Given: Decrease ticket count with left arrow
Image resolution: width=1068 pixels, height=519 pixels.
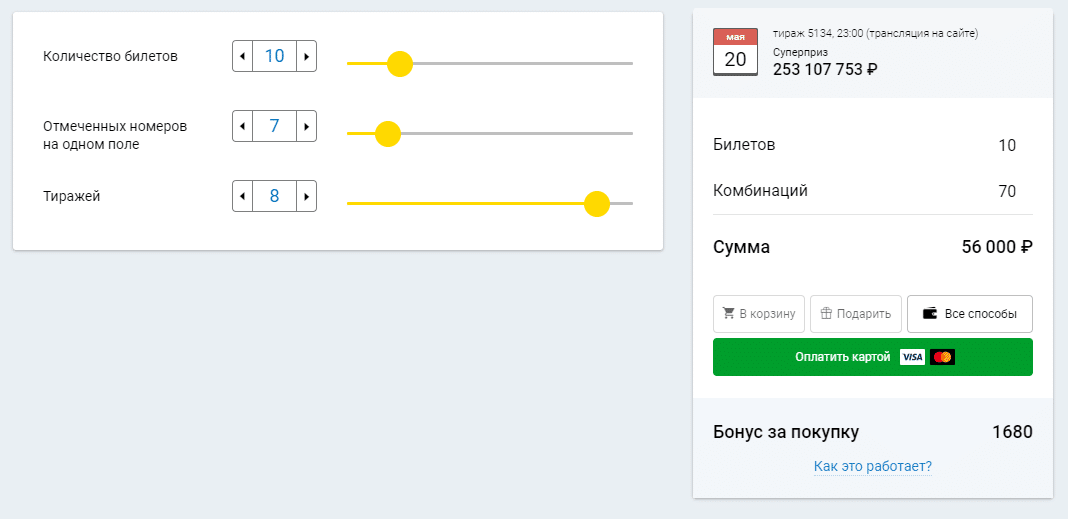Looking at the screenshot, I should click(x=242, y=56).
